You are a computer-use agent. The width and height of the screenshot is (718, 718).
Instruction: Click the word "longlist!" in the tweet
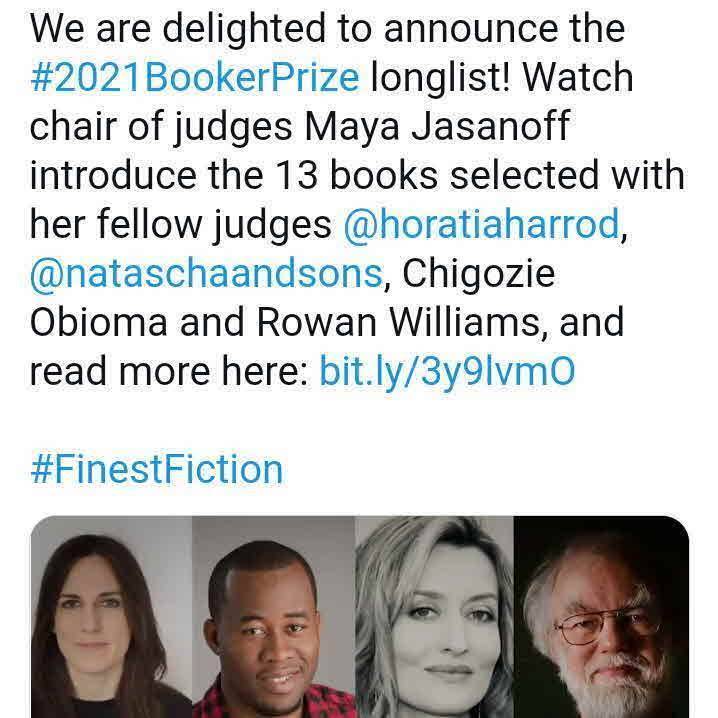point(455,76)
